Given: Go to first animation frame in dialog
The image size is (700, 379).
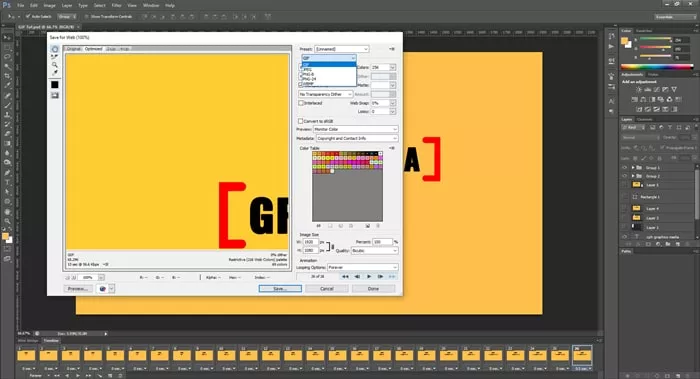Looking at the screenshot, I should tap(345, 277).
